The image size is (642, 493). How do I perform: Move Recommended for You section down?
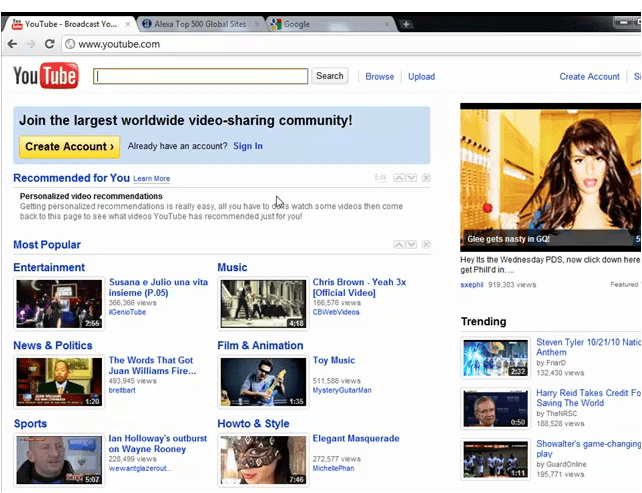pos(411,178)
